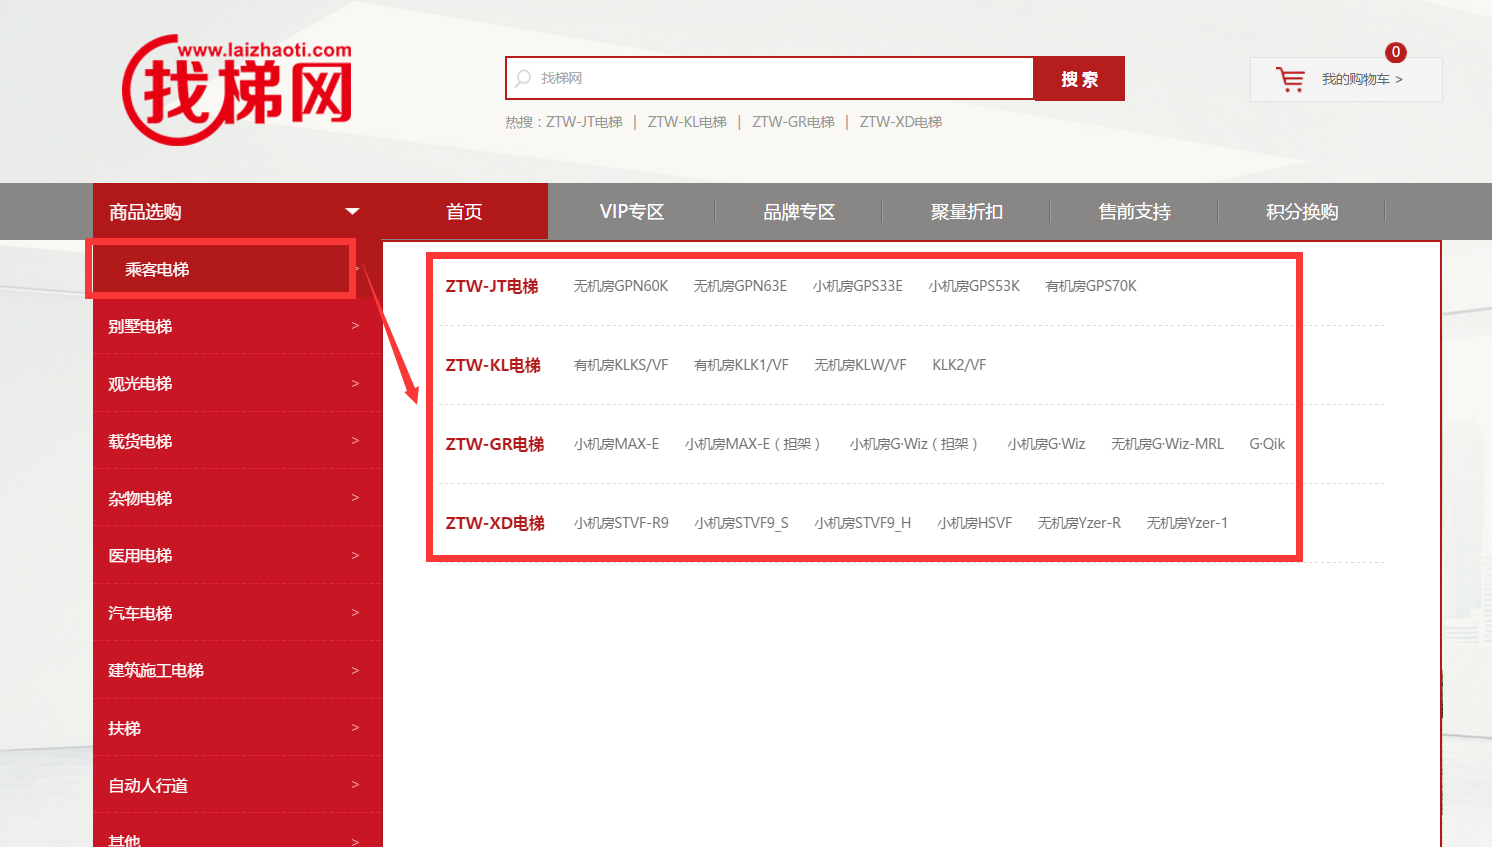
Task: Open 我的购物车 link
Action: pos(1362,79)
